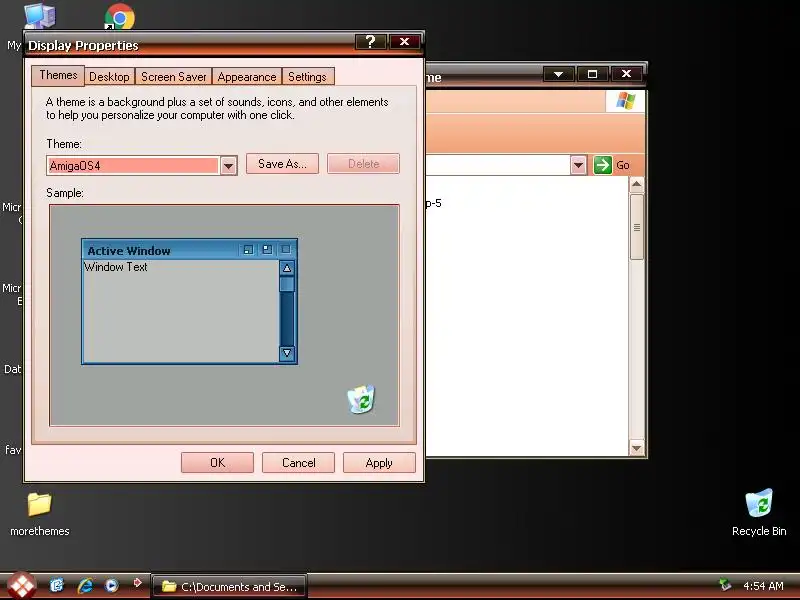Click the 4:54 AM taskbar clock

(x=763, y=586)
